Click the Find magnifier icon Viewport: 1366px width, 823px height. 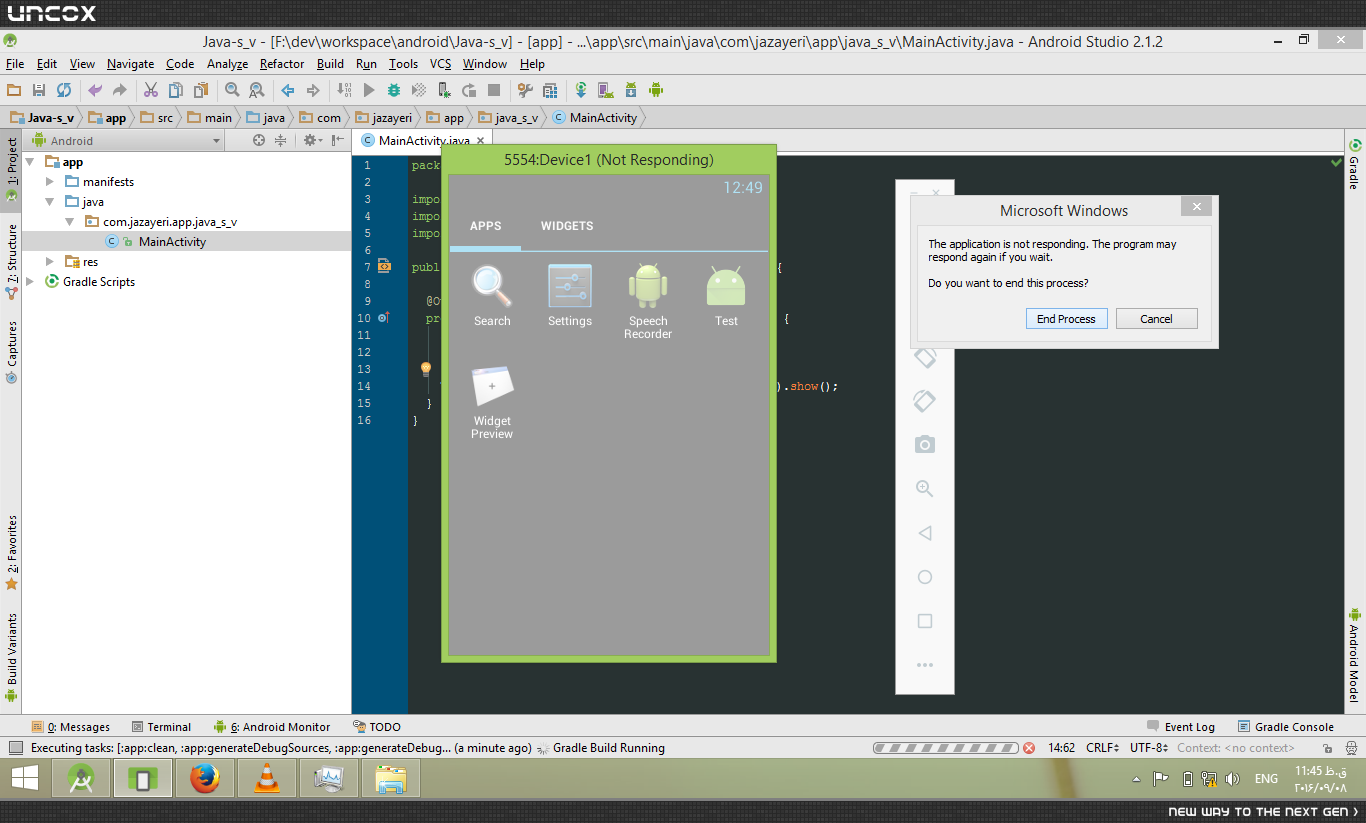pyautogui.click(x=232, y=90)
